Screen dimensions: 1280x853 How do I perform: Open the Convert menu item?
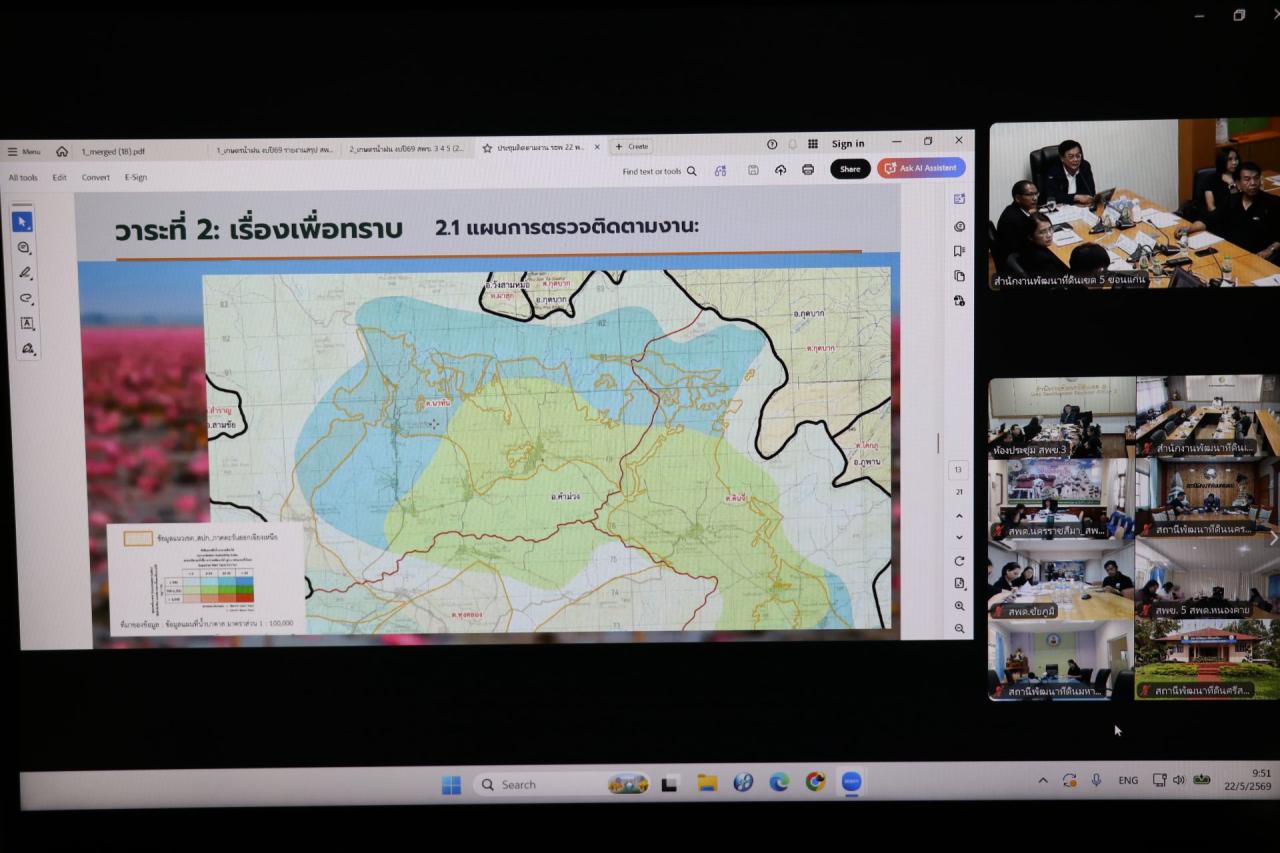pyautogui.click(x=96, y=177)
